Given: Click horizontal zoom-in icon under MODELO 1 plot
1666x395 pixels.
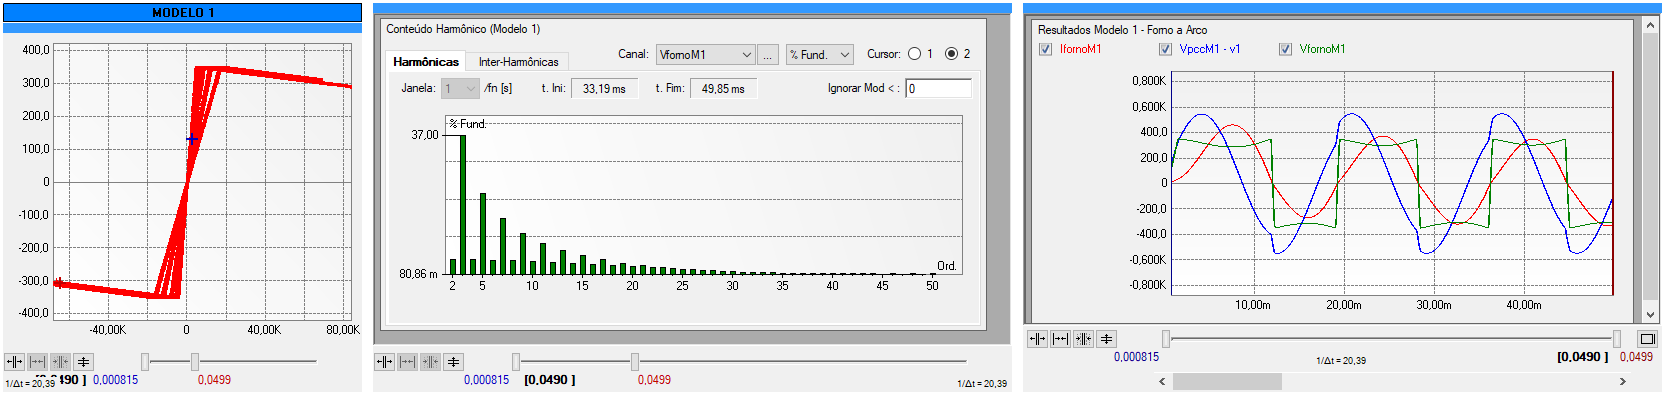Looking at the screenshot, I should tap(14, 362).
